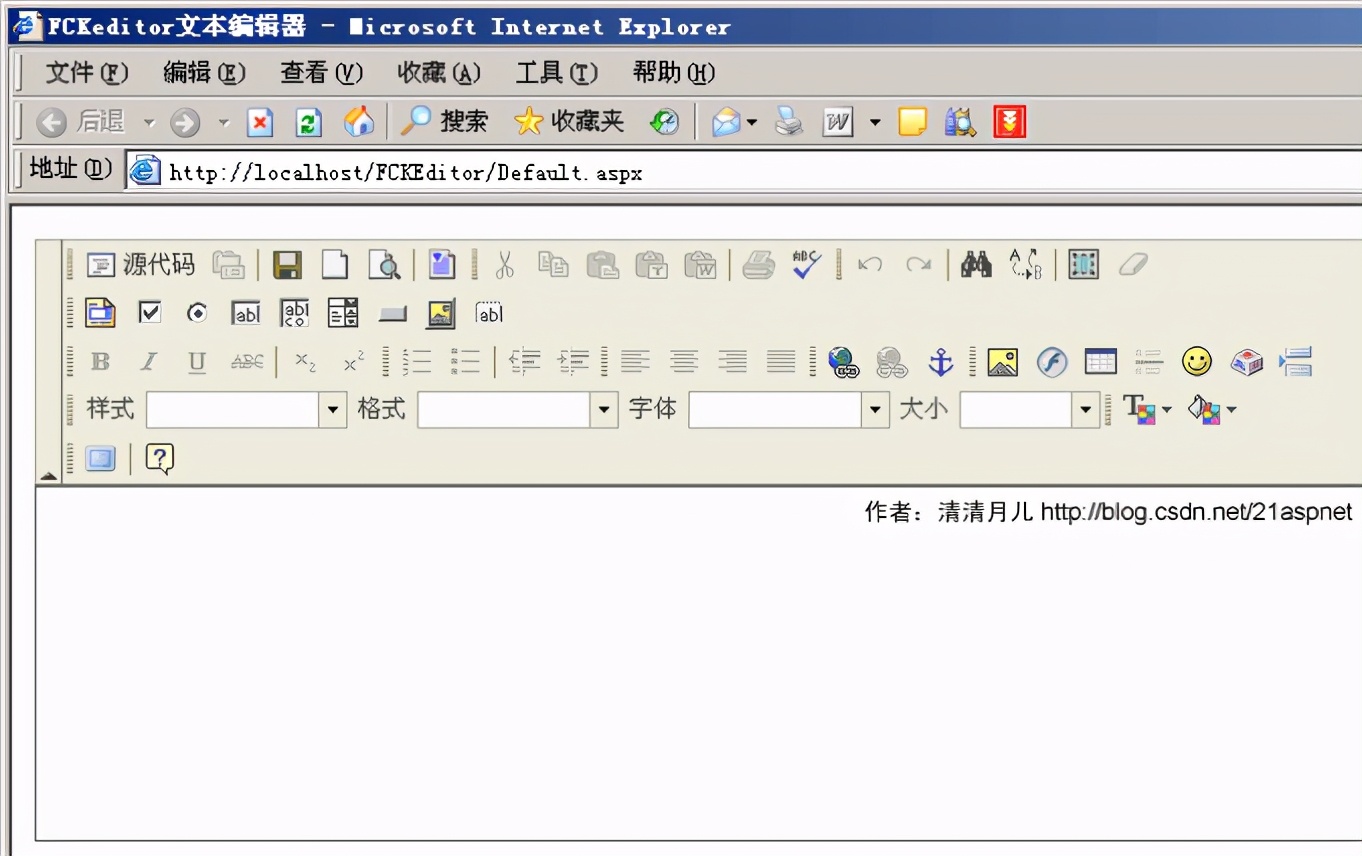The width and height of the screenshot is (1362, 856).
Task: Click the New Page blank document icon
Action: [x=335, y=265]
